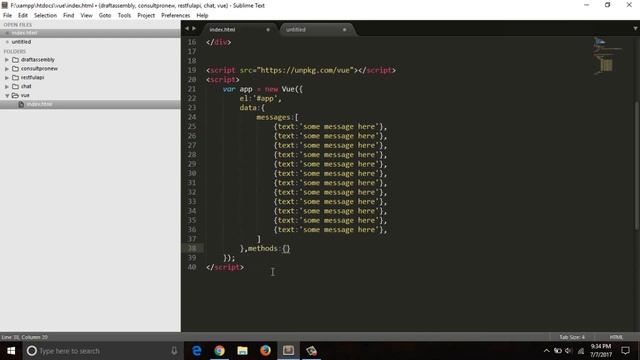Open the View menu
This screenshot has height=360, width=640.
[86, 16]
